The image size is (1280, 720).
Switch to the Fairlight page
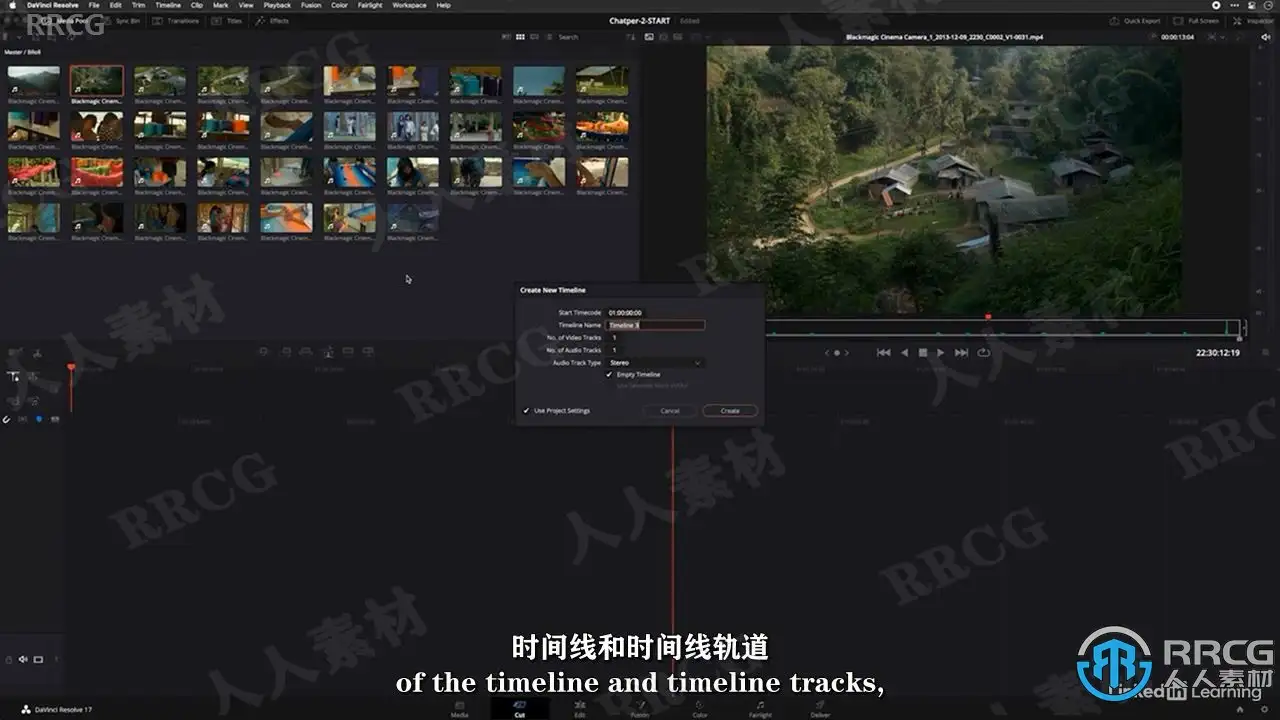[x=760, y=709]
